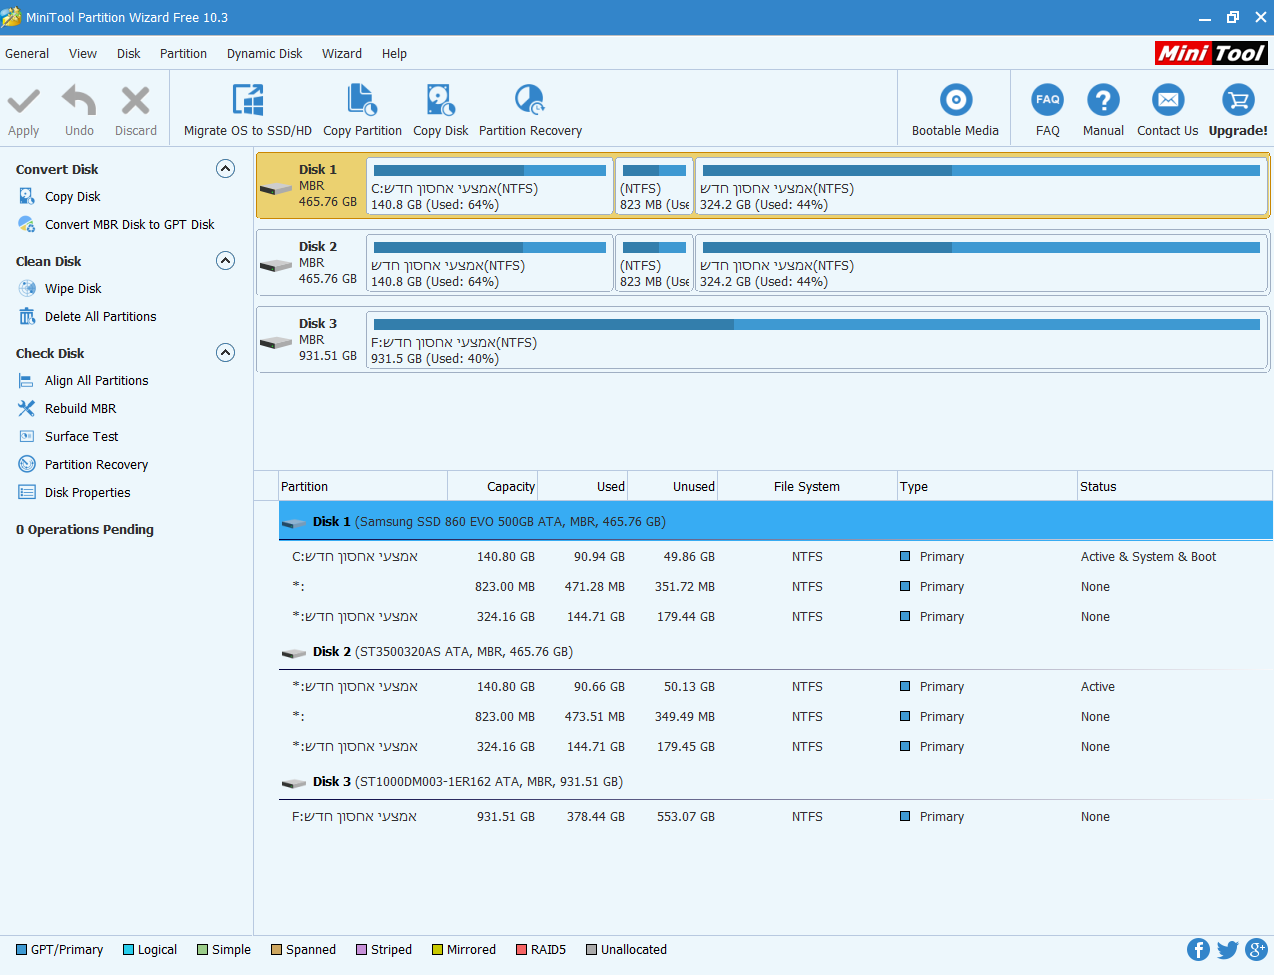Open the Wizard menu
Image resolution: width=1274 pixels, height=975 pixels.
[342, 54]
